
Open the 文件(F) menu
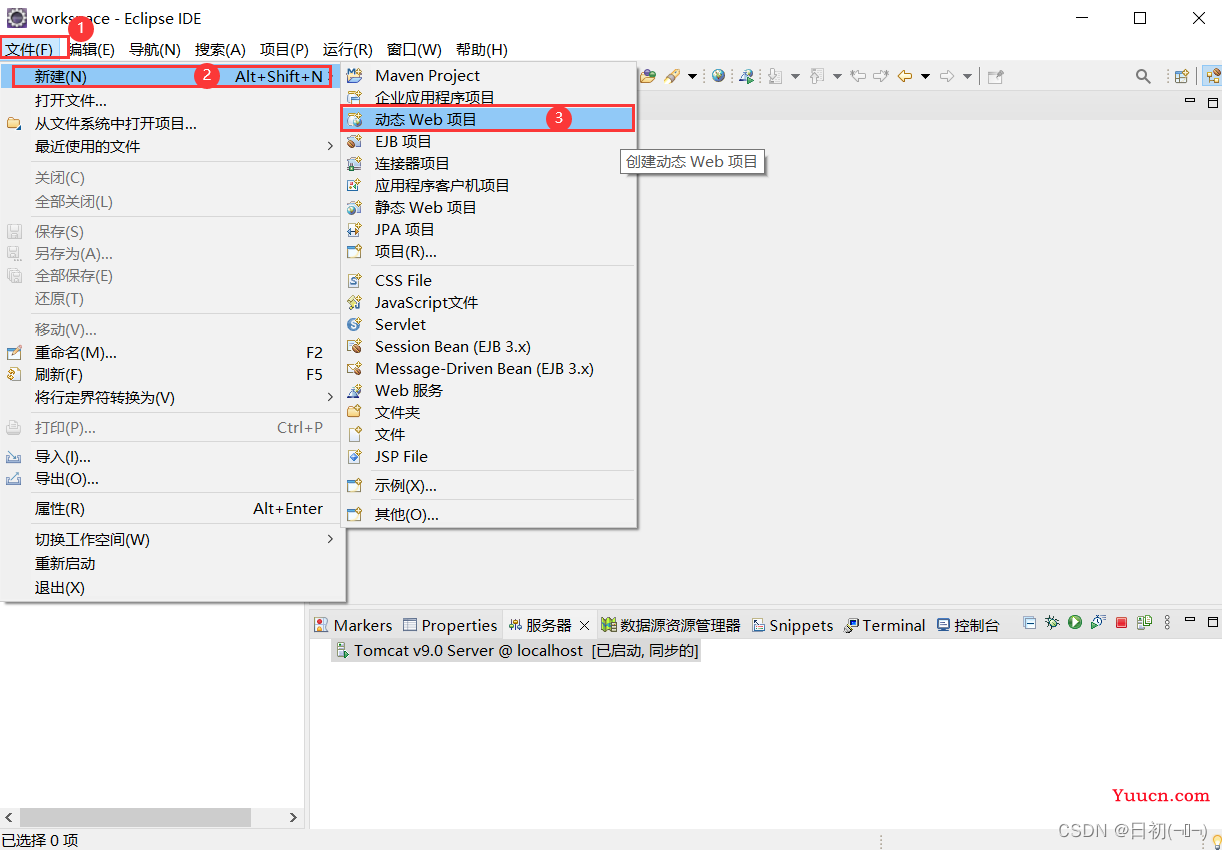(x=28, y=49)
